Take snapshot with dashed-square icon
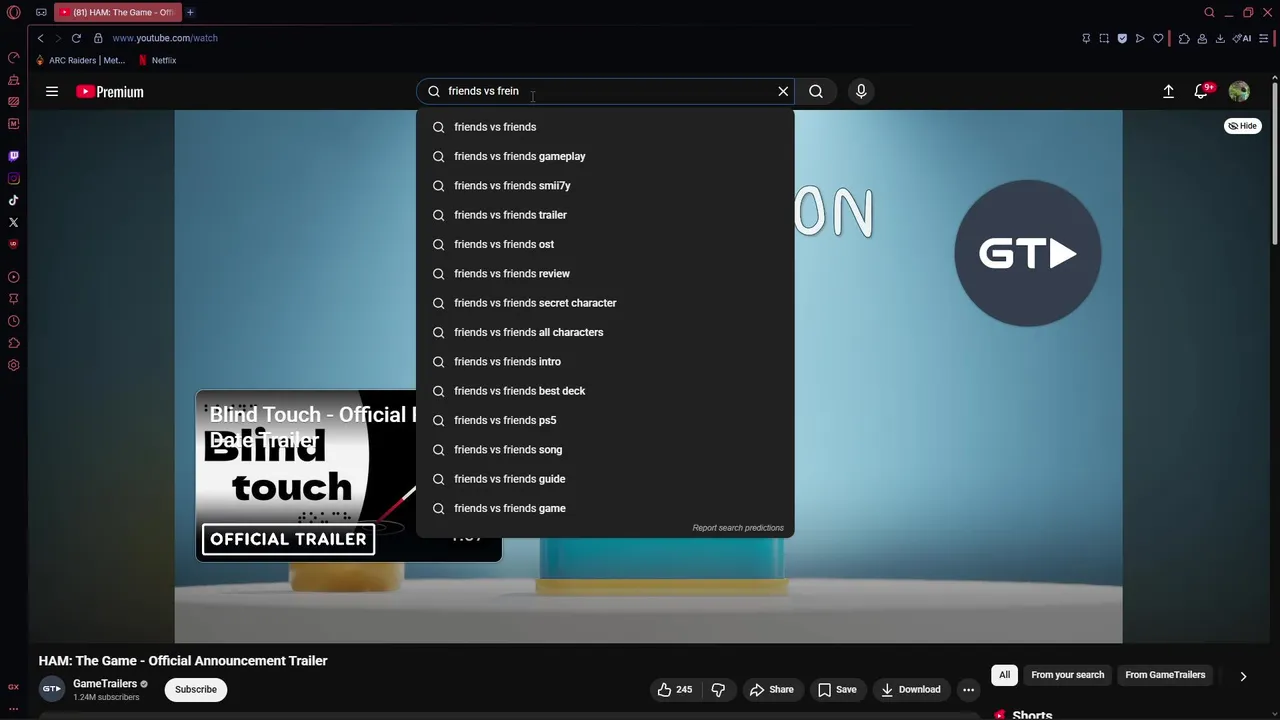 pos(1104,38)
